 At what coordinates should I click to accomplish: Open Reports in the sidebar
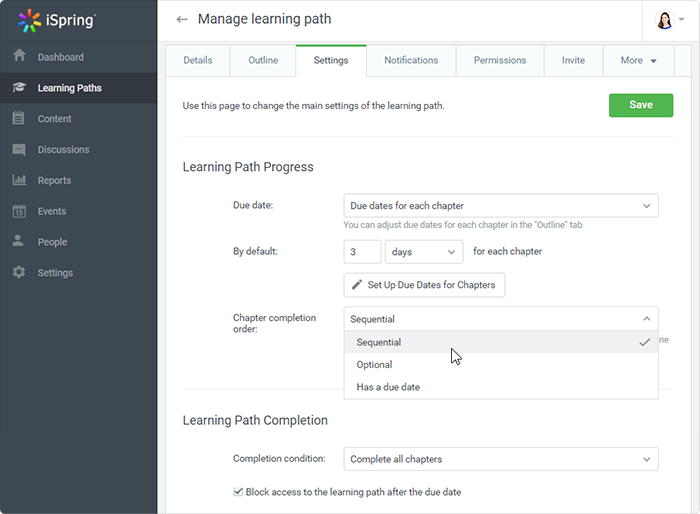[x=79, y=180]
